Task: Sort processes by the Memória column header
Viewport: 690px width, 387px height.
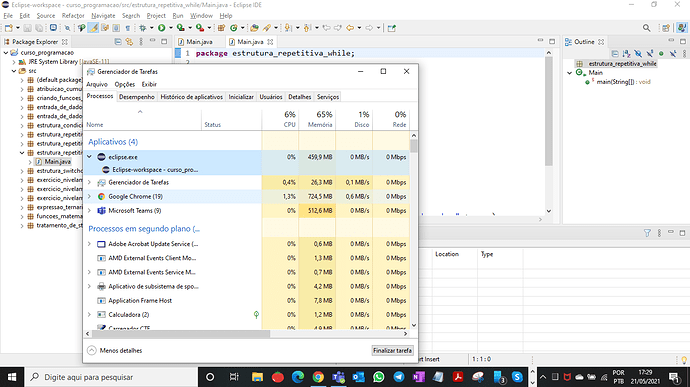Action: 317,119
